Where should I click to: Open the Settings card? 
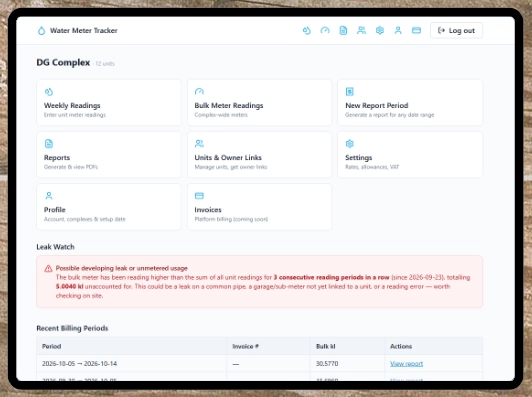[x=410, y=155]
